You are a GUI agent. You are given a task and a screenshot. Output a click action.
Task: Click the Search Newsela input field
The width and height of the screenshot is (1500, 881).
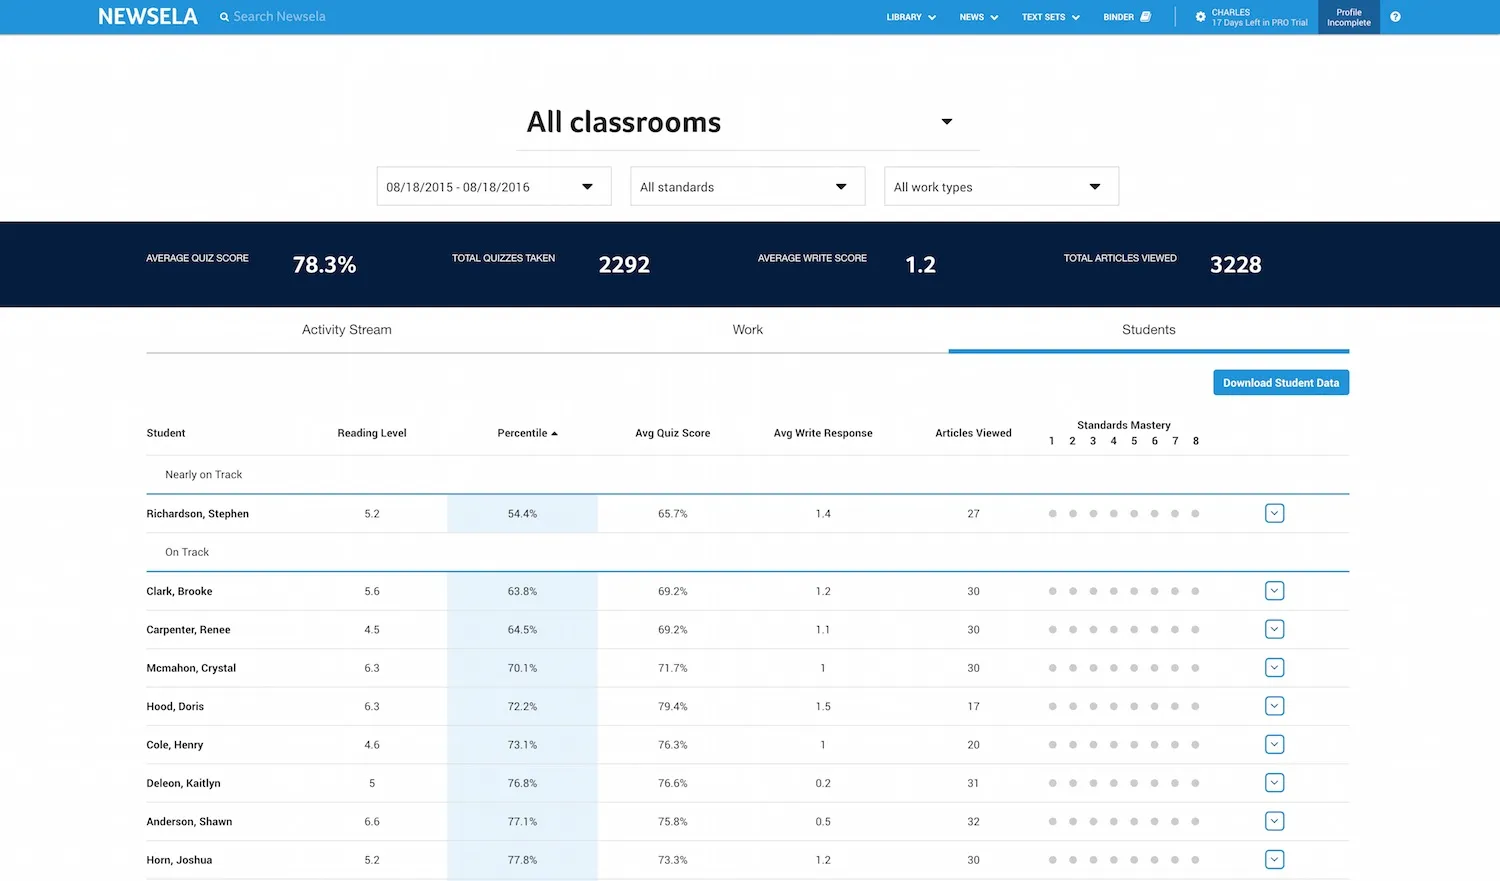(x=300, y=17)
